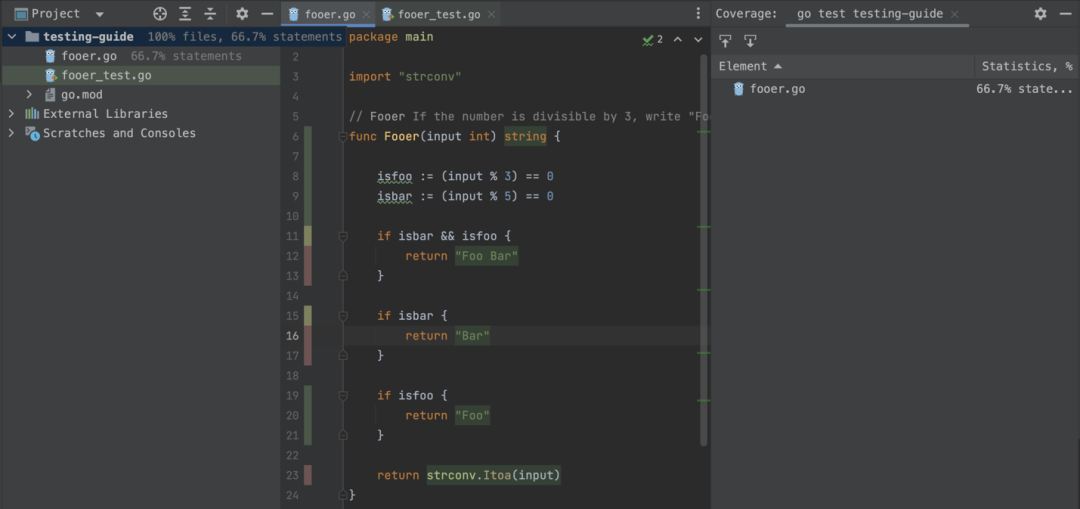Click the partial coverage marker at line 11
Viewport: 1080px width, 509px height.
coord(308,236)
